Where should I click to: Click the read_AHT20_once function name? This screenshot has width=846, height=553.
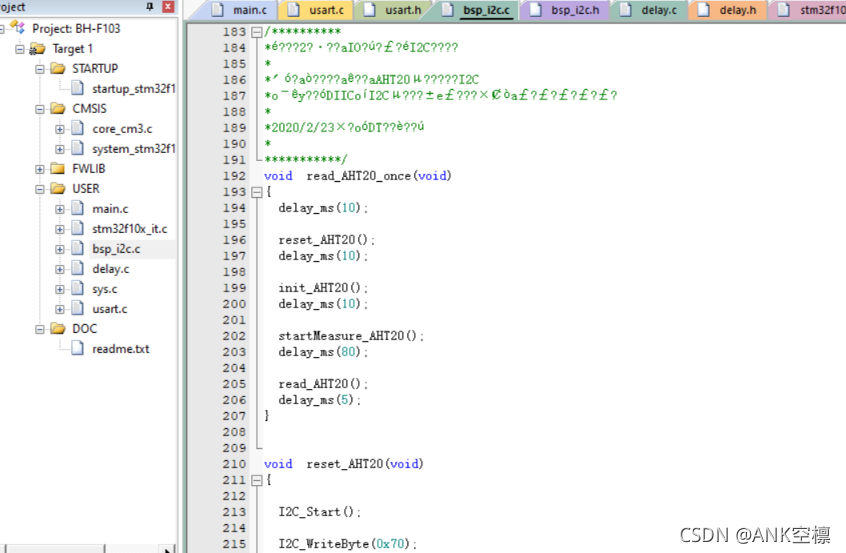[359, 176]
